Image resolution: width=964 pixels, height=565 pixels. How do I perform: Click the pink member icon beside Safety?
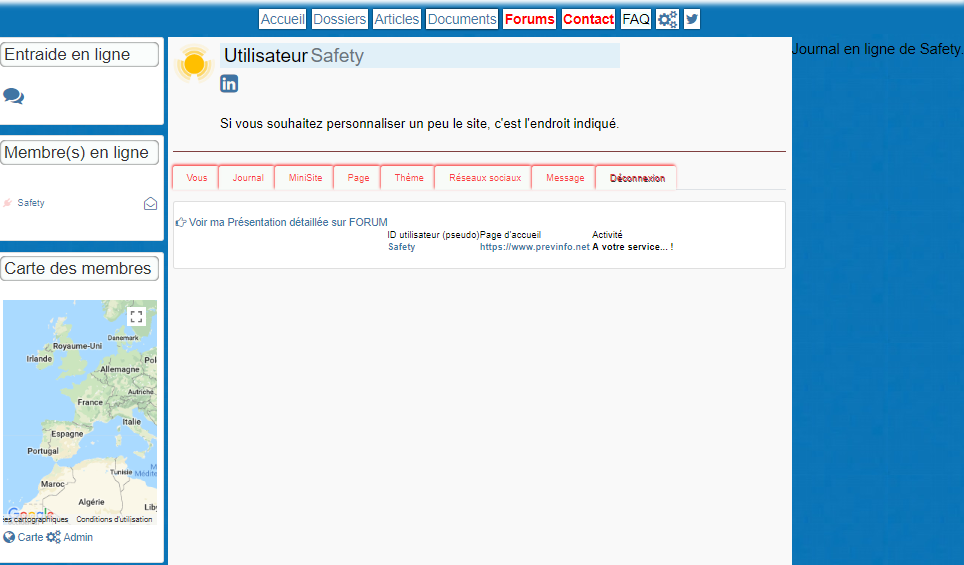click(x=7, y=203)
